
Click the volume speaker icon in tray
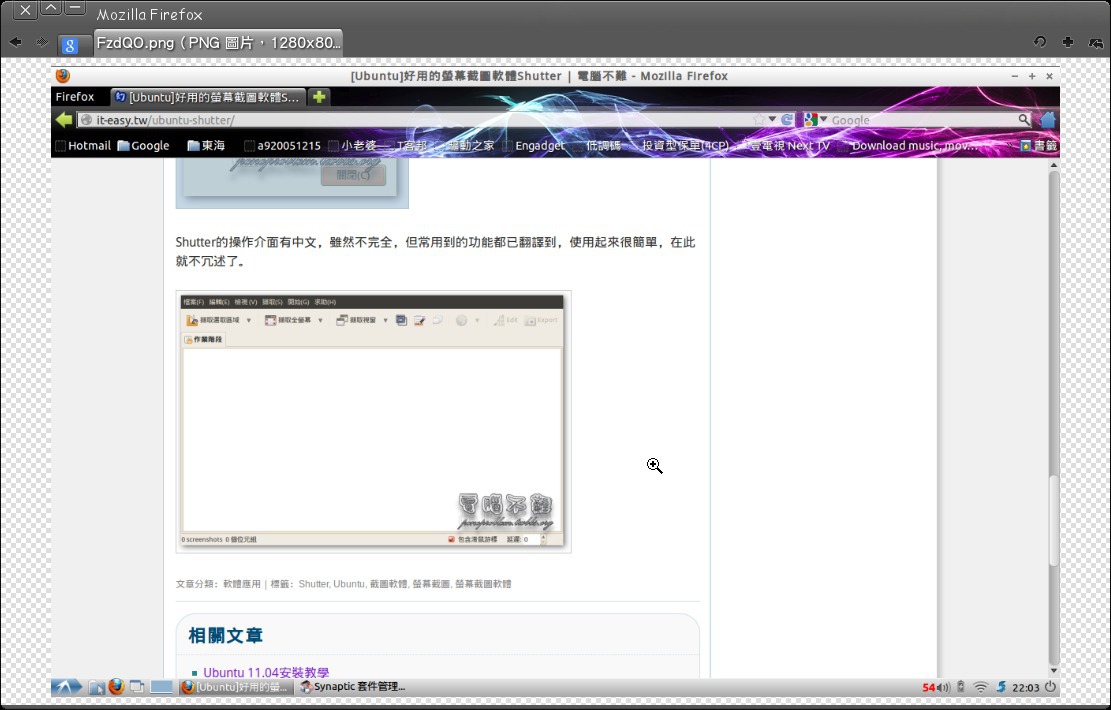944,687
